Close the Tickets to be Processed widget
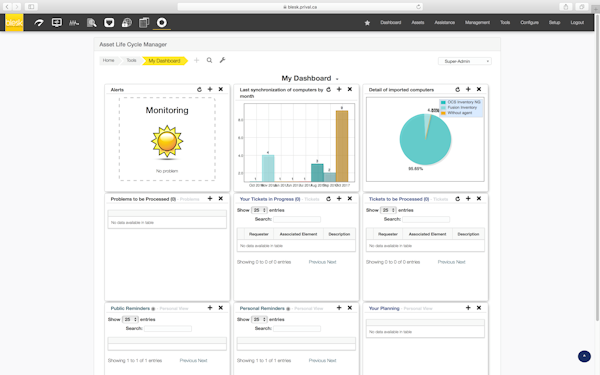Screen dimensions: 600x375 [479, 199]
